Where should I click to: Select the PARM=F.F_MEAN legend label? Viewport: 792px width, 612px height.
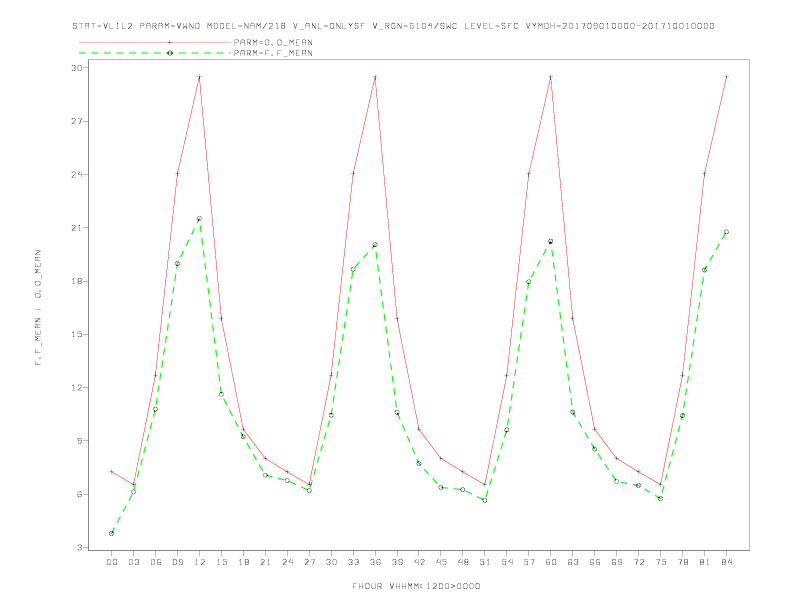(x=273, y=53)
